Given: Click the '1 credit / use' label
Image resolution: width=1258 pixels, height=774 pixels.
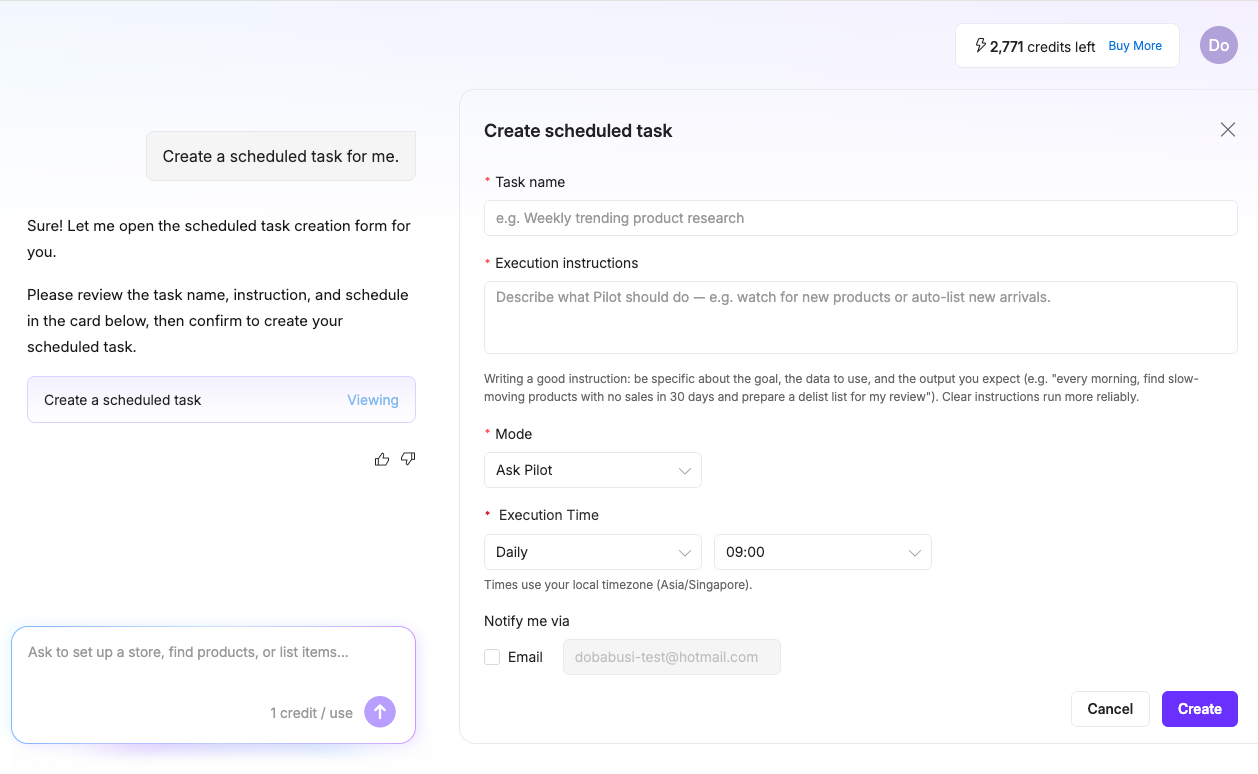Looking at the screenshot, I should (x=312, y=713).
